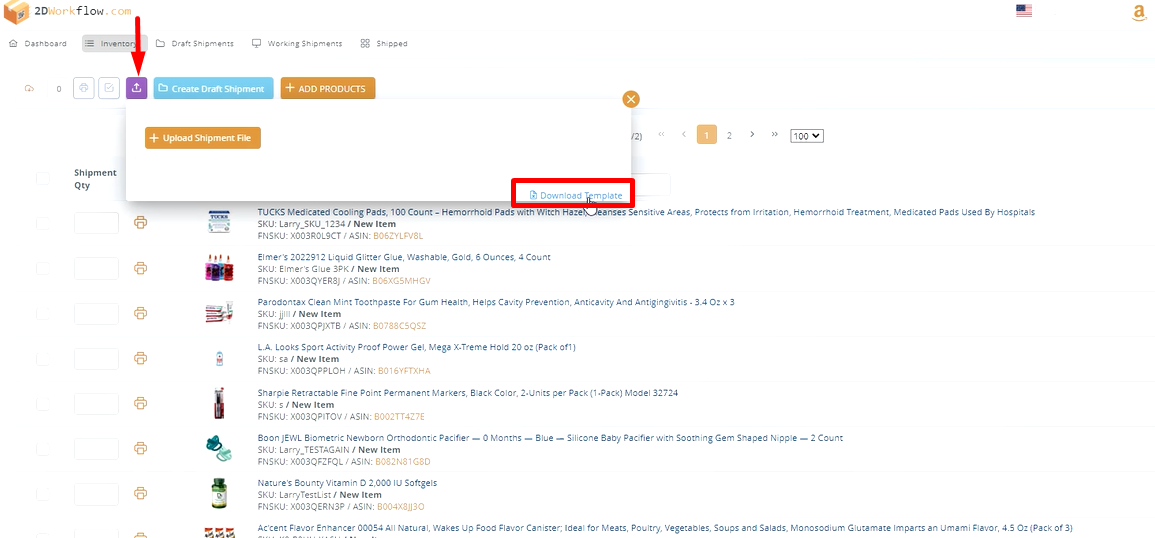Click the checkmark square icon in toolbar

point(109,88)
